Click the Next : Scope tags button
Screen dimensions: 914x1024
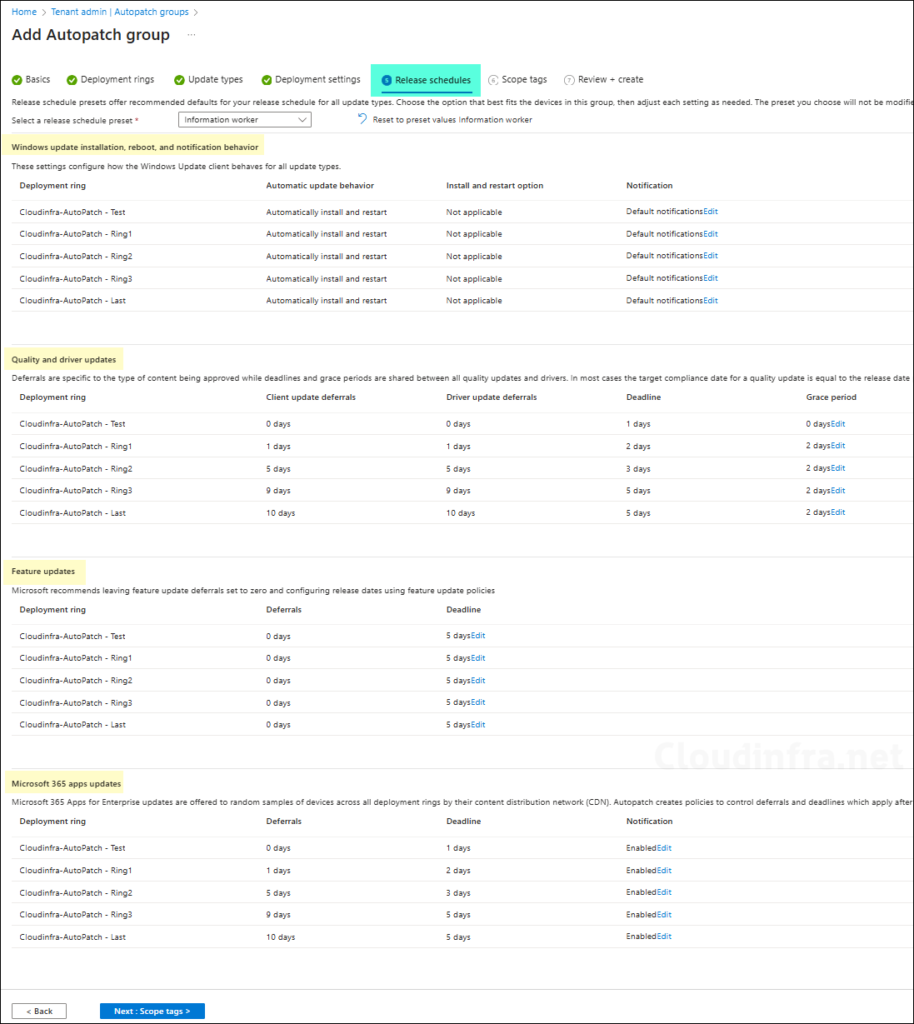pos(152,1011)
